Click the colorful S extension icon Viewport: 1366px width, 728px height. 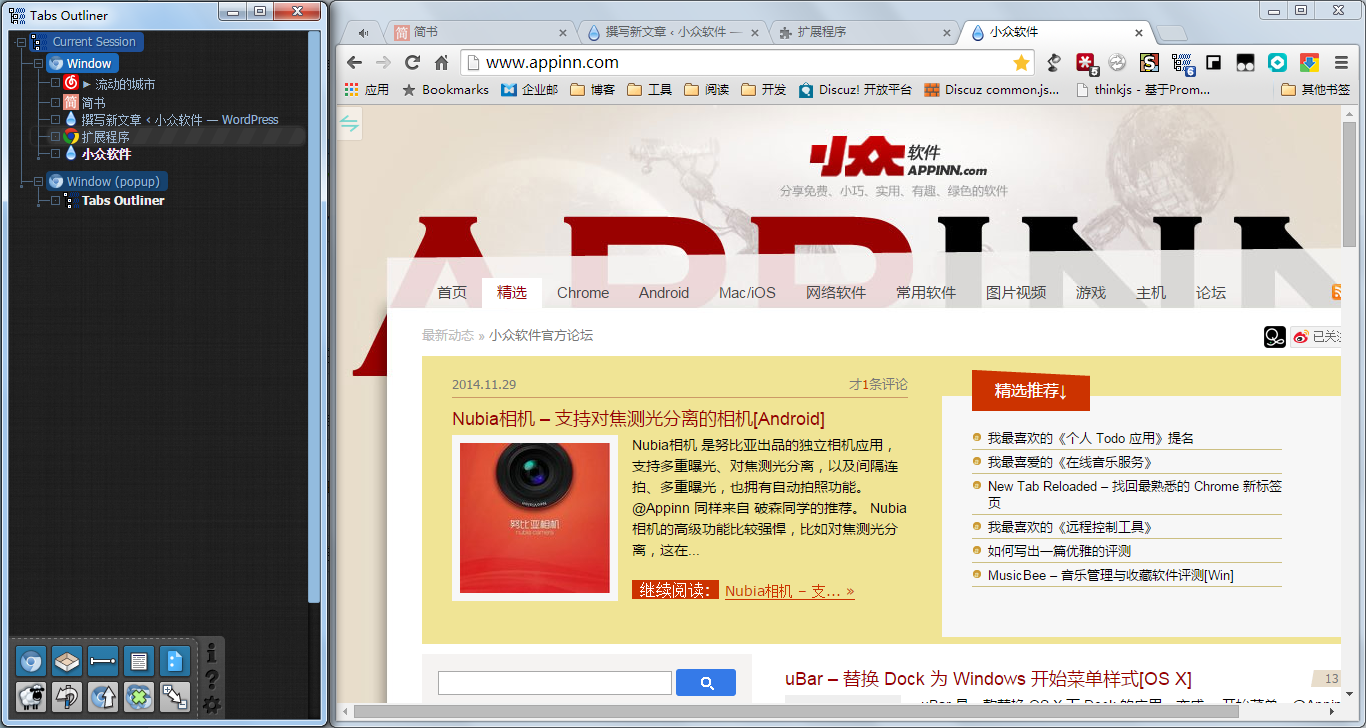1149,62
